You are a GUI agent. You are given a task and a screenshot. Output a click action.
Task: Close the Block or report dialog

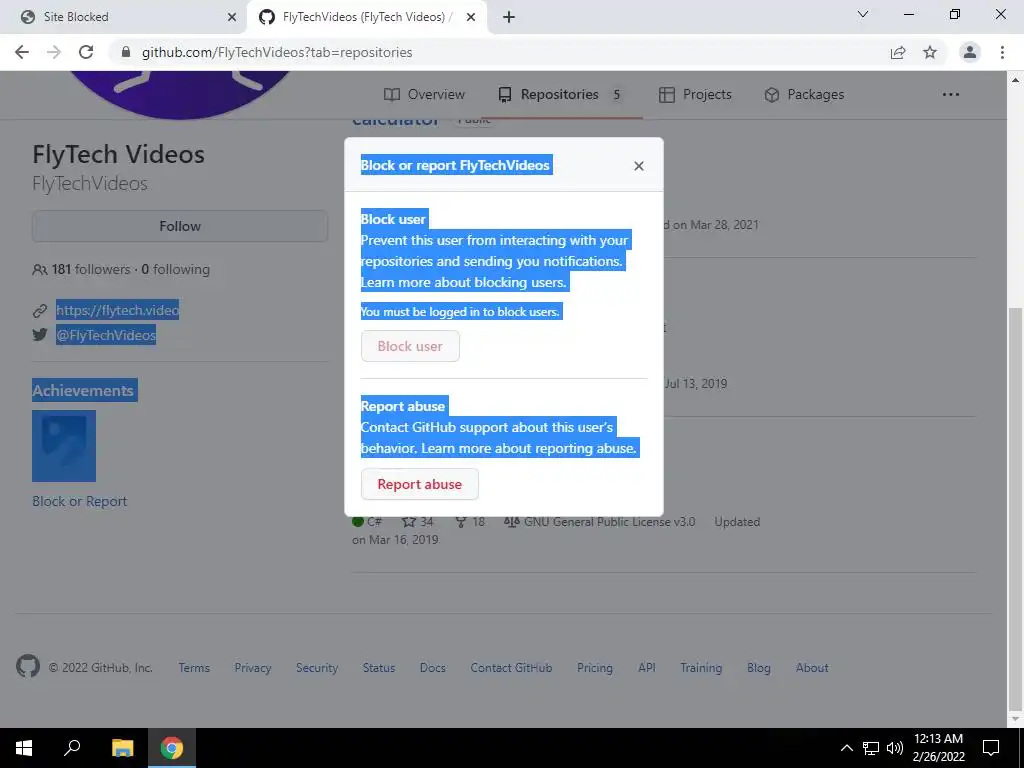click(639, 166)
